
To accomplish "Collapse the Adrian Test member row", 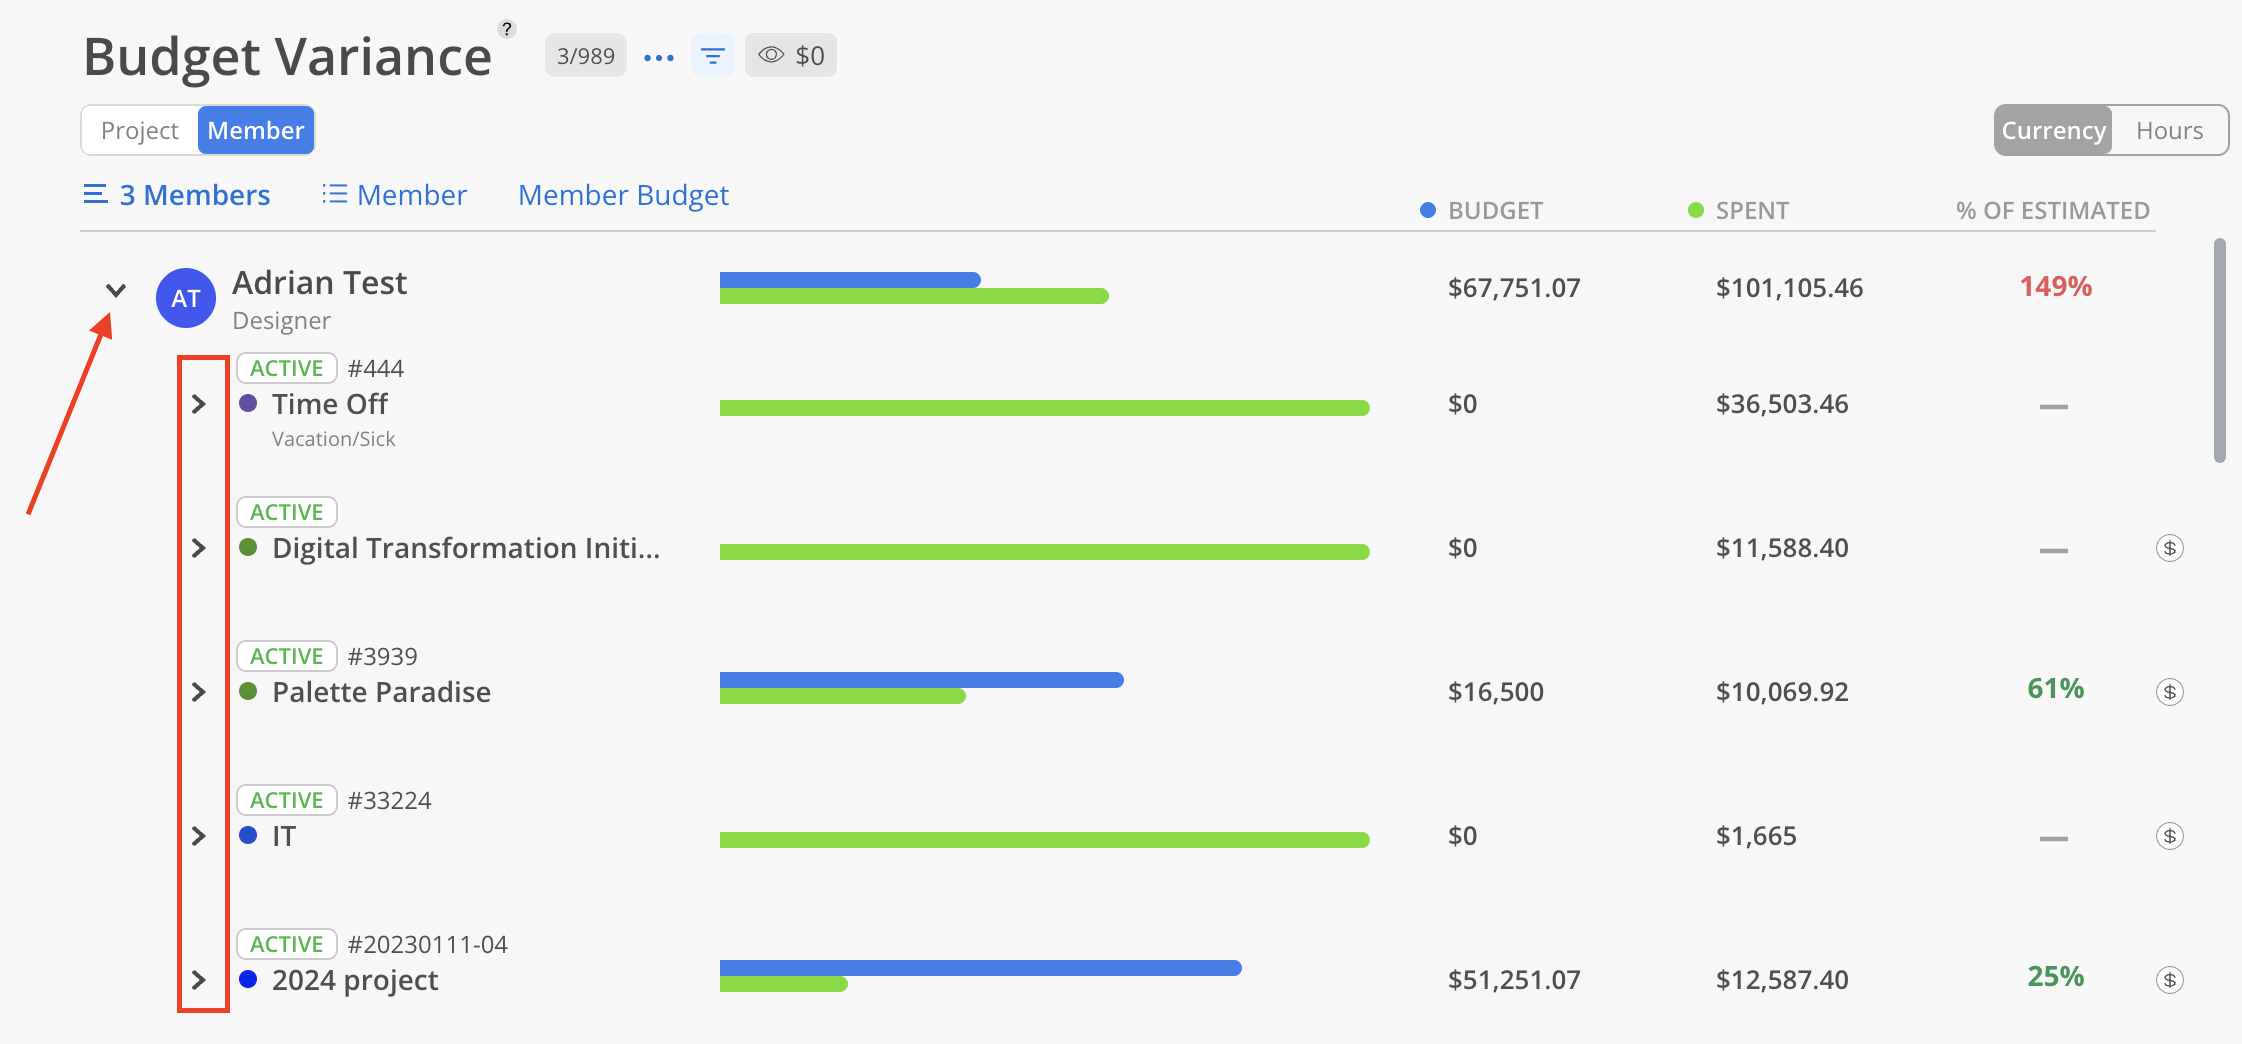I will click(116, 291).
